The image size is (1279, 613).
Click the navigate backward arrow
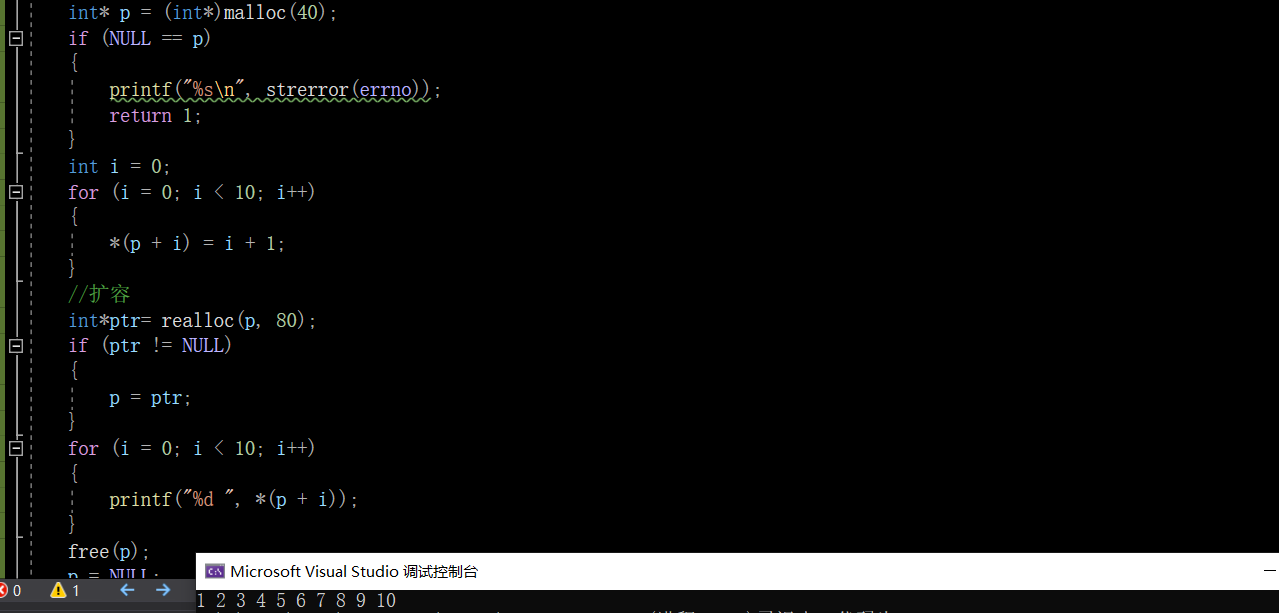(127, 590)
